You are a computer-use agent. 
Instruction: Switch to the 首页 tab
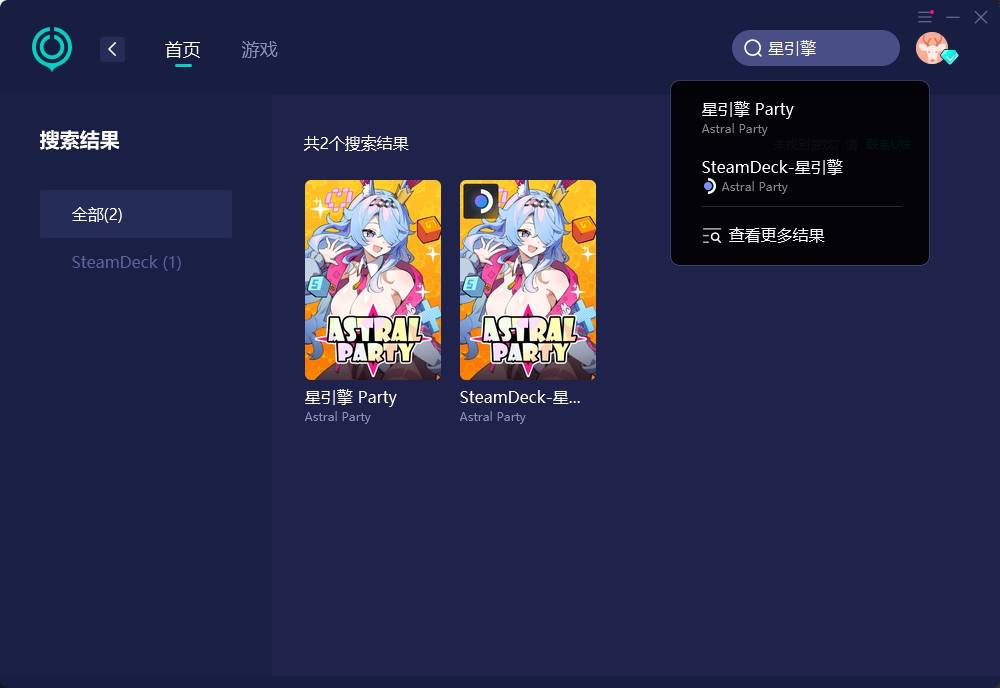182,50
